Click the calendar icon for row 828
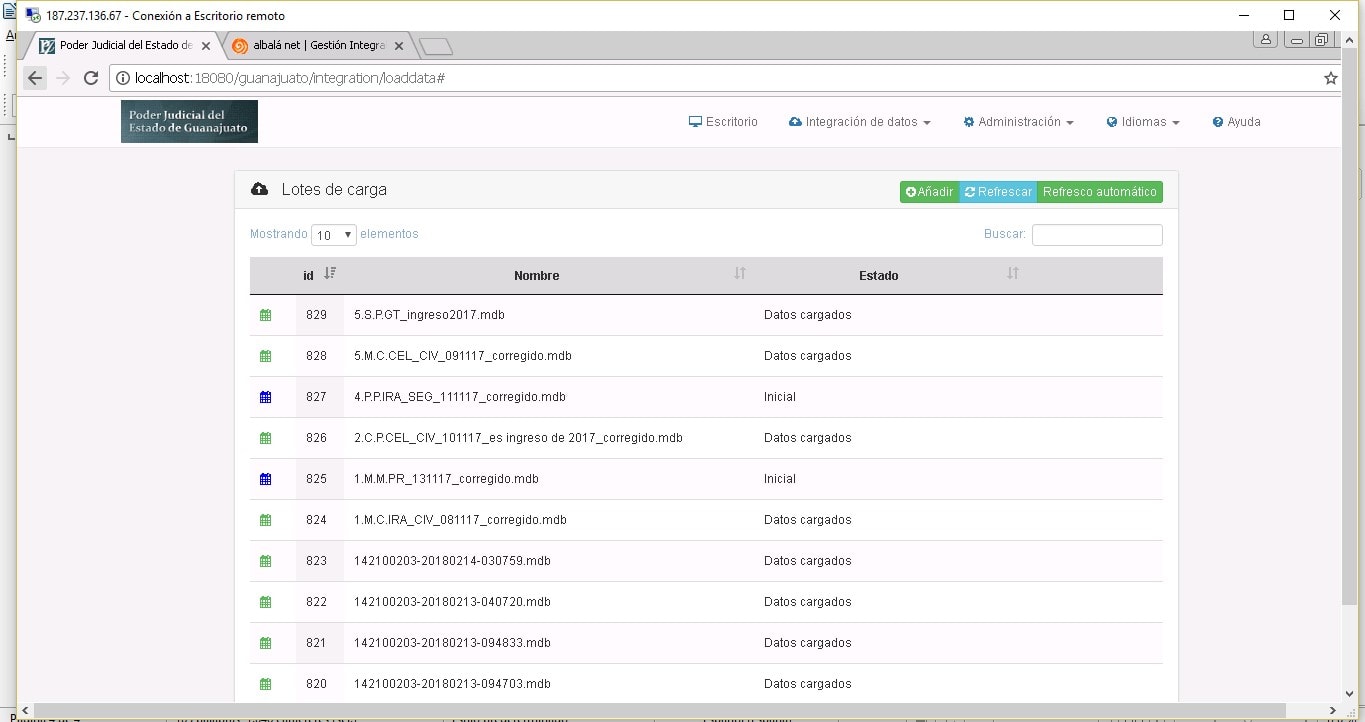 pos(265,356)
